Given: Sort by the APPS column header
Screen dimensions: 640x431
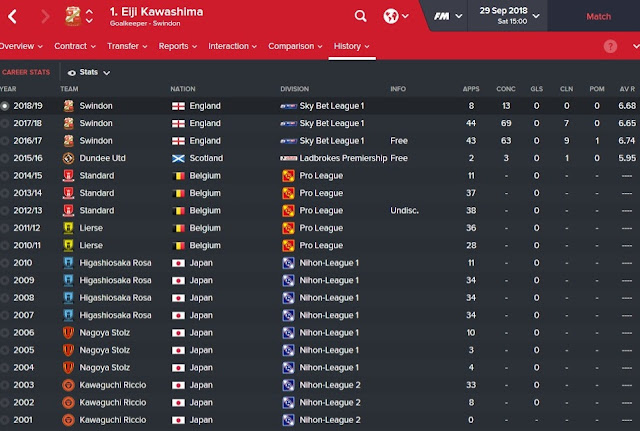Looking at the screenshot, I should [471, 89].
